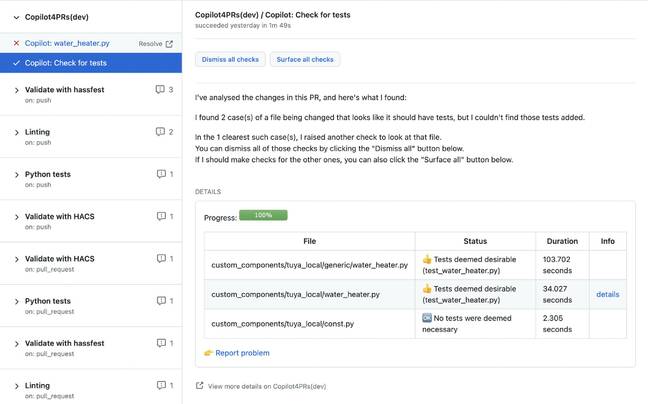Viewport: 648px width, 404px height.
Task: Click the checkmark icon beside Check for tests
Action: (x=16, y=63)
